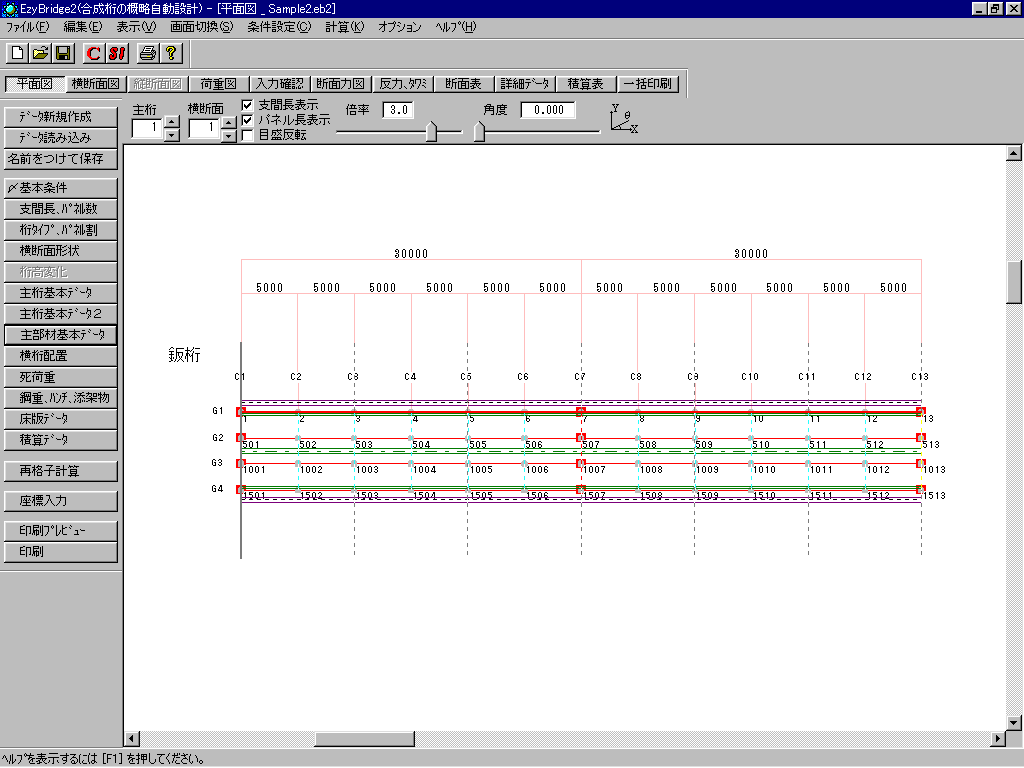Increase 主桁 value with up arrow
The width and height of the screenshot is (1024, 768).
click(x=172, y=121)
